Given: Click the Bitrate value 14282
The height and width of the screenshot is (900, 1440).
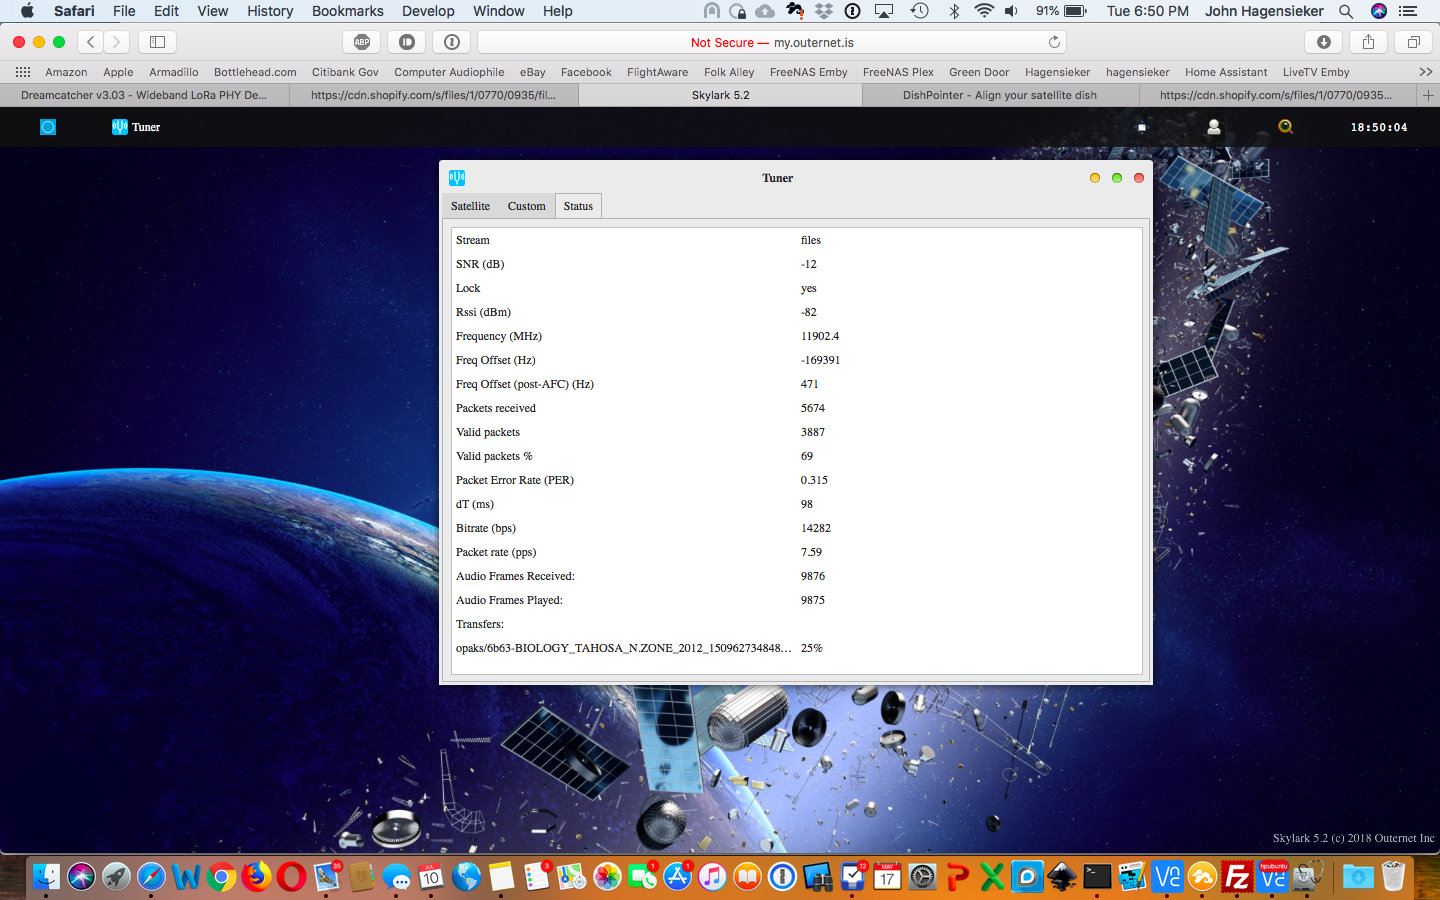Looking at the screenshot, I should click(816, 528).
